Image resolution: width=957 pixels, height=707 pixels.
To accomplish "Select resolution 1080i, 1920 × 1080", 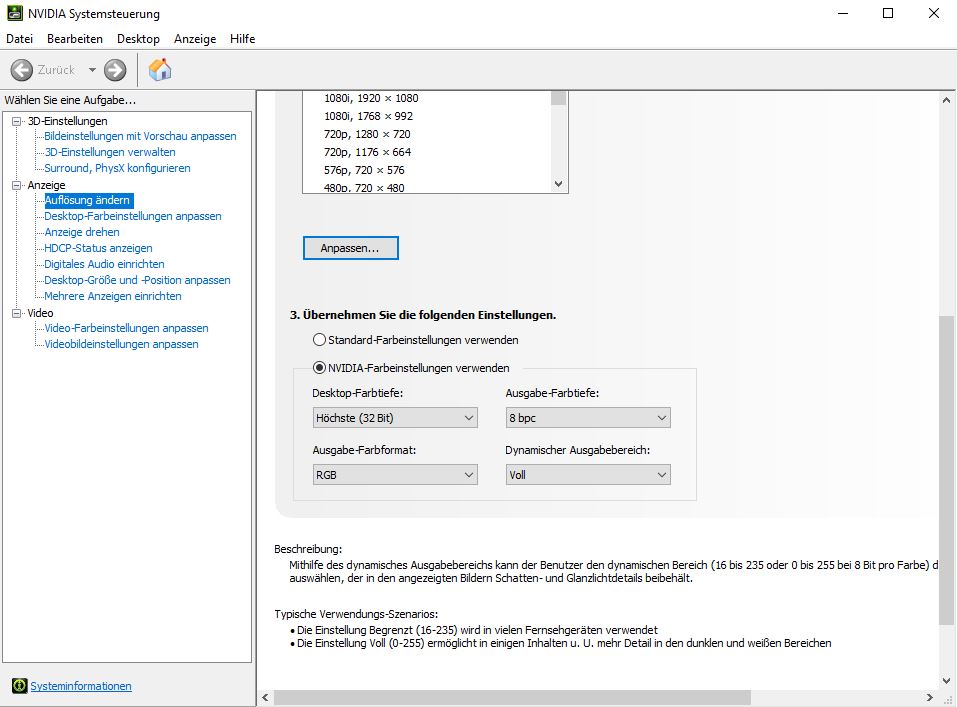I will (x=371, y=98).
